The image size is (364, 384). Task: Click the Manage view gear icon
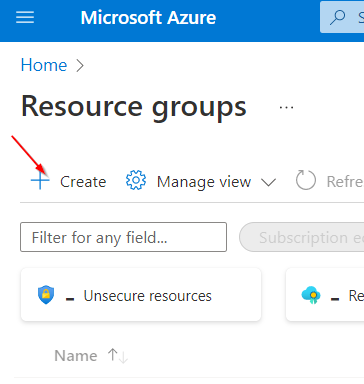click(x=136, y=180)
